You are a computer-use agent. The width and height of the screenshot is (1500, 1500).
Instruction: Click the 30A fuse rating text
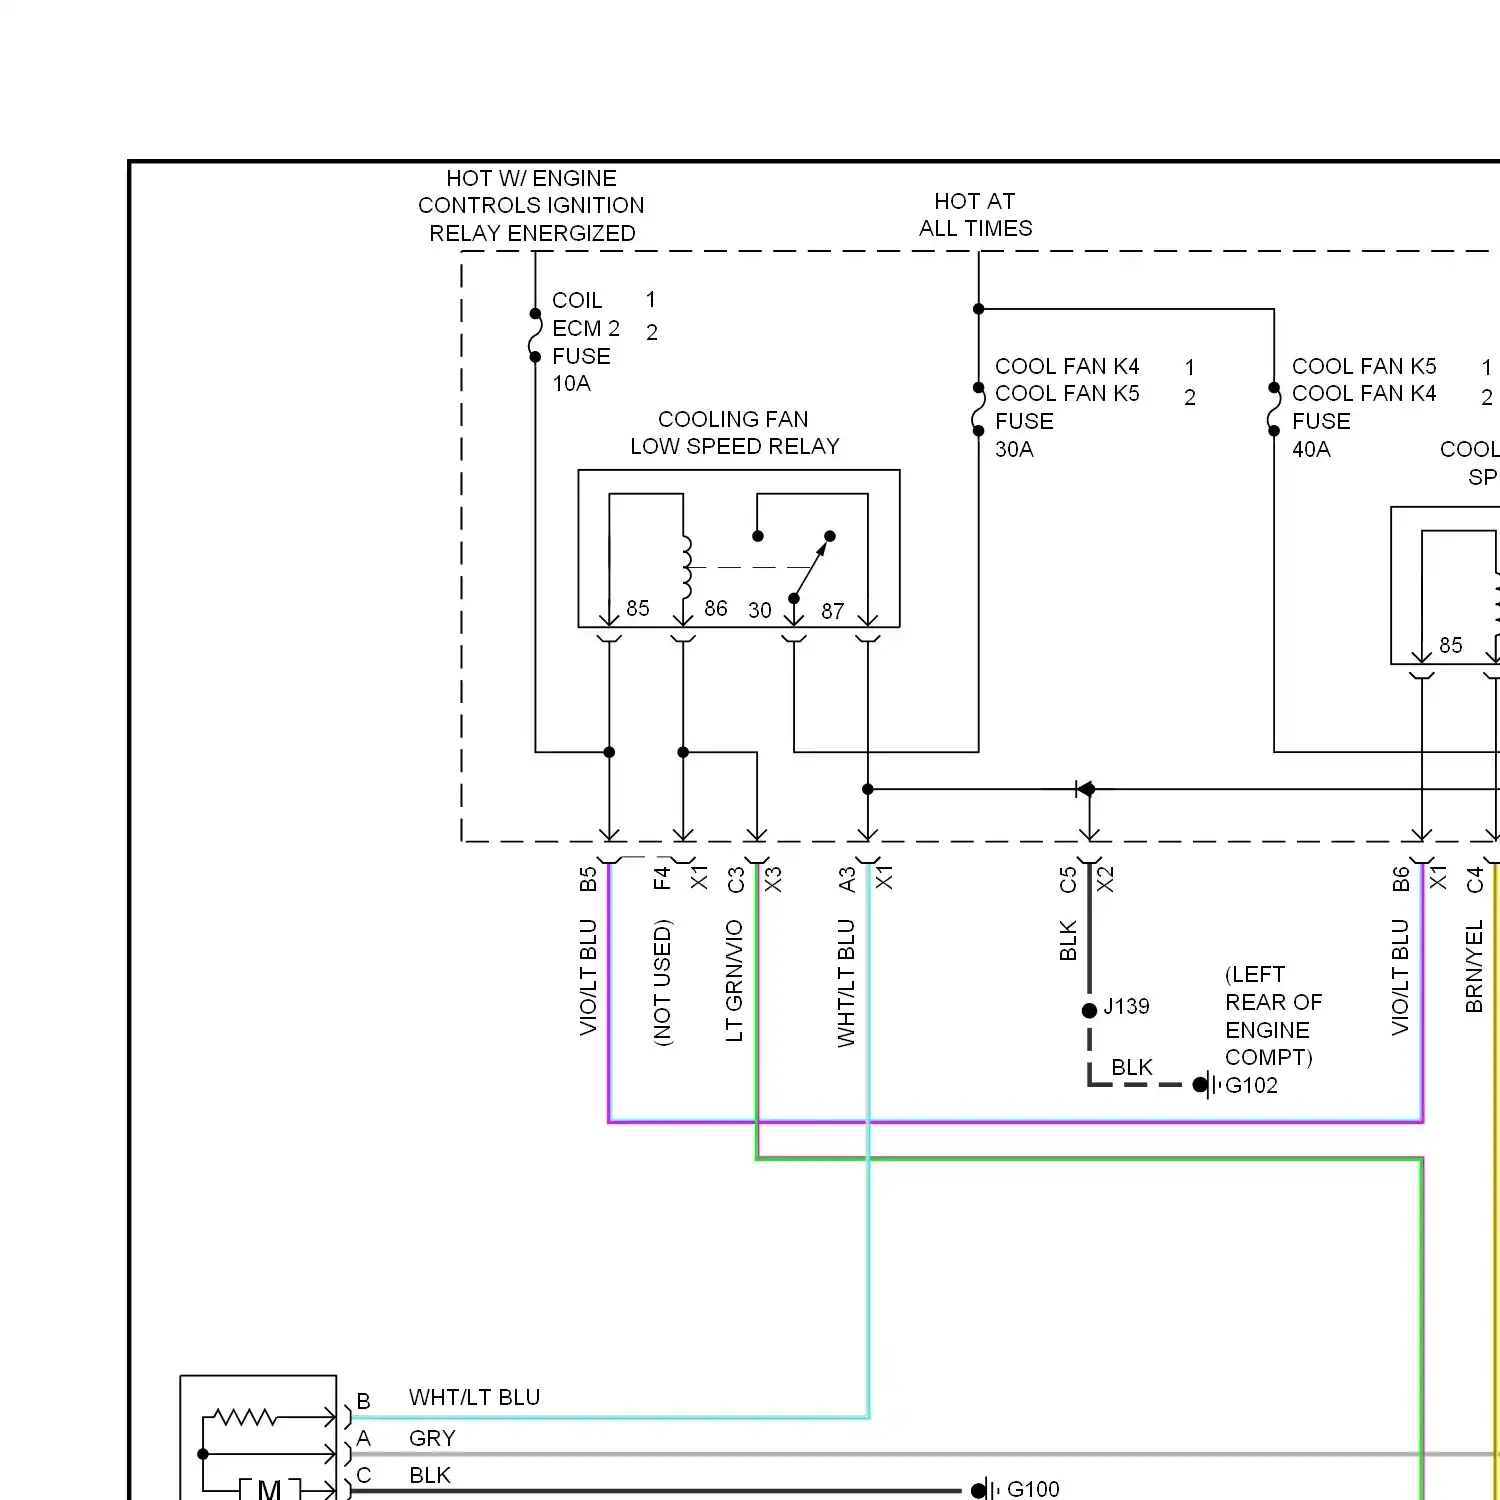(x=1014, y=450)
